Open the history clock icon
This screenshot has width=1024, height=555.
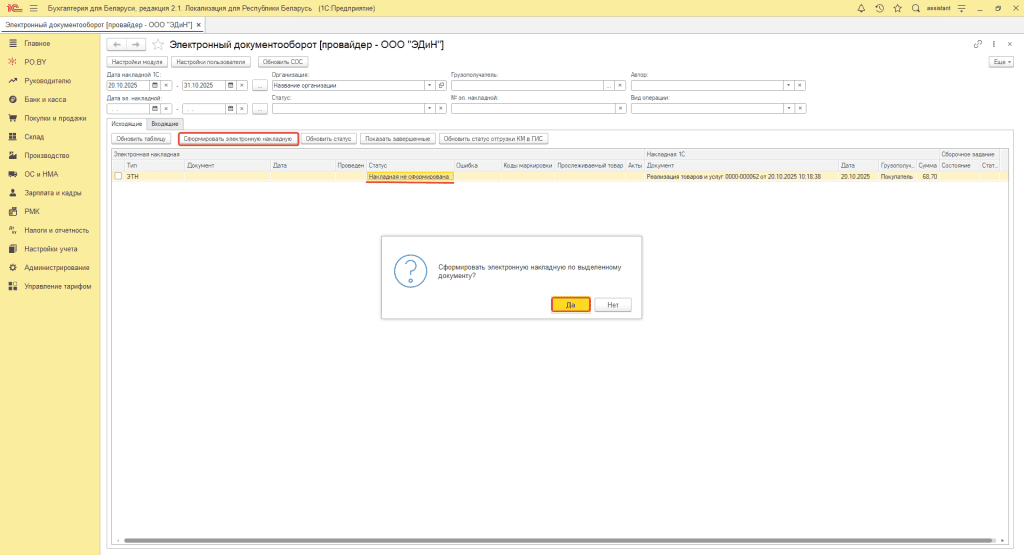[x=879, y=8]
